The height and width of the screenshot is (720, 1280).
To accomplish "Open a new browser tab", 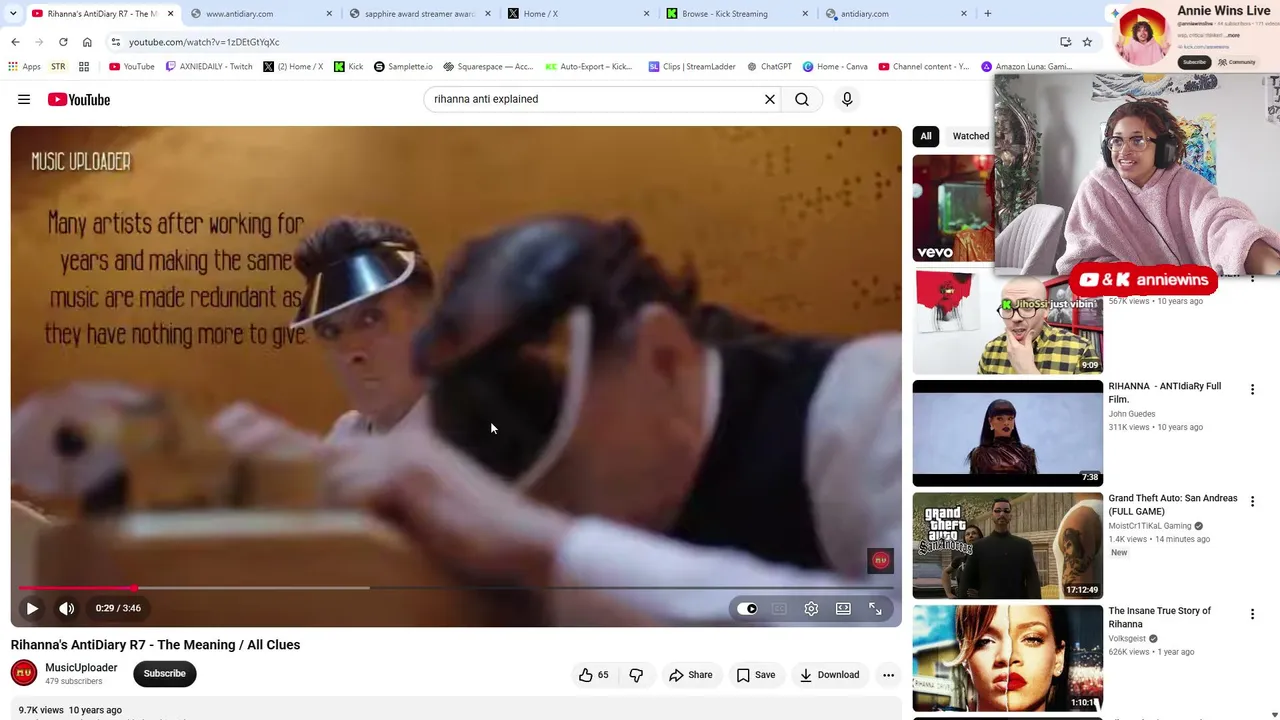I will click(988, 14).
